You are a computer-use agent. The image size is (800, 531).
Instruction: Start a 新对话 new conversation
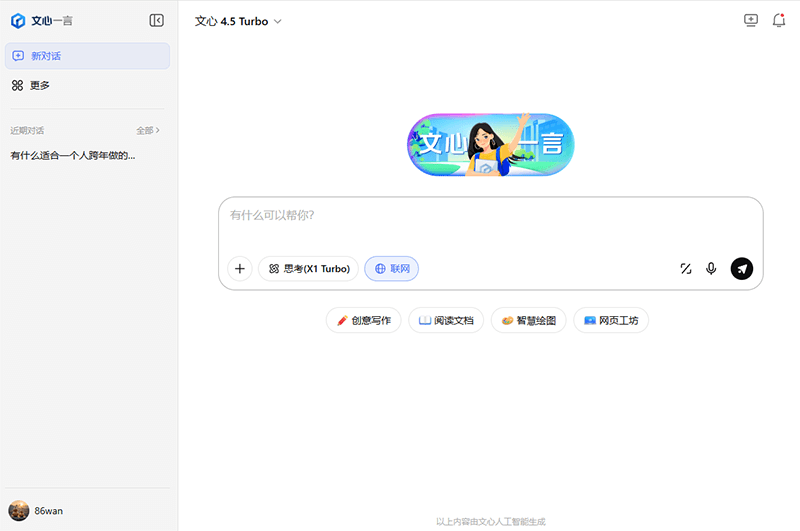87,56
